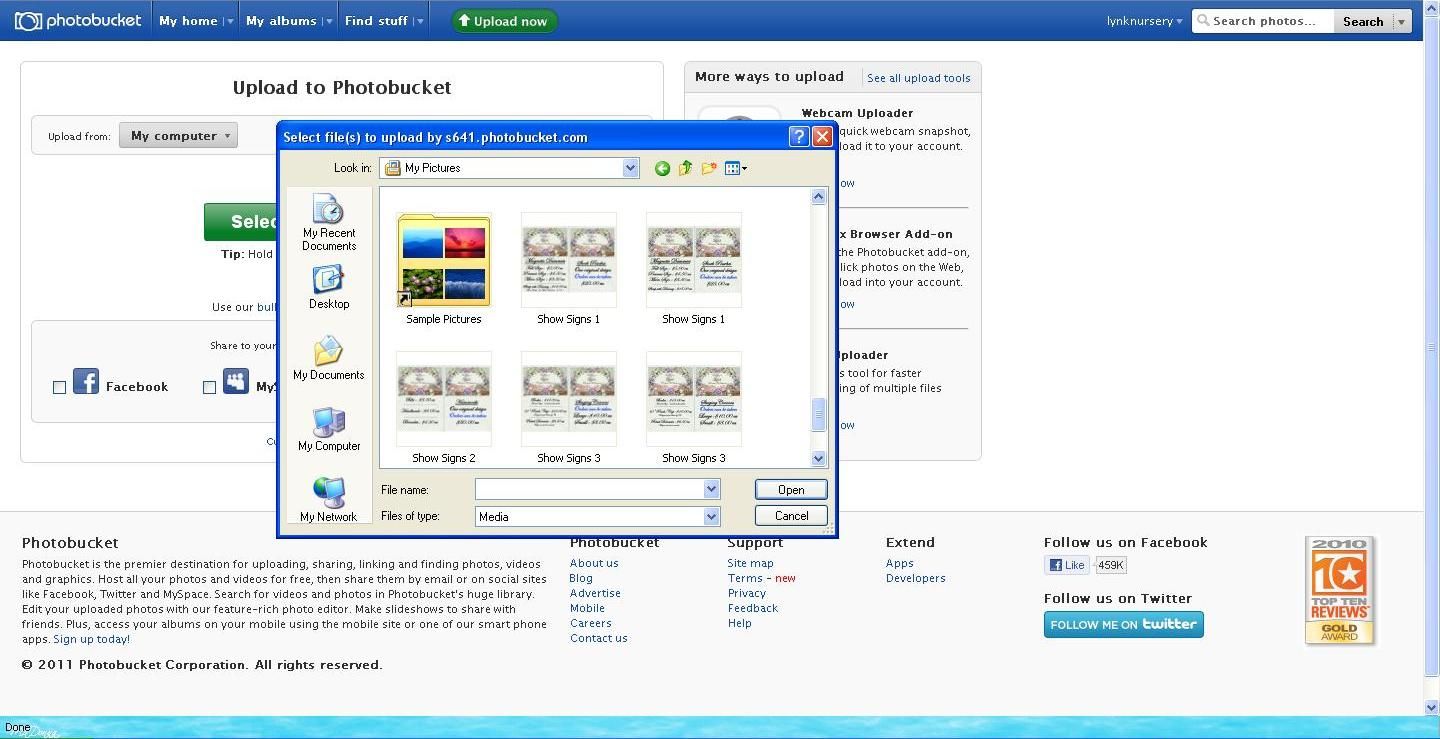Open the Blog footer link
The image size is (1440, 739).
(x=581, y=578)
